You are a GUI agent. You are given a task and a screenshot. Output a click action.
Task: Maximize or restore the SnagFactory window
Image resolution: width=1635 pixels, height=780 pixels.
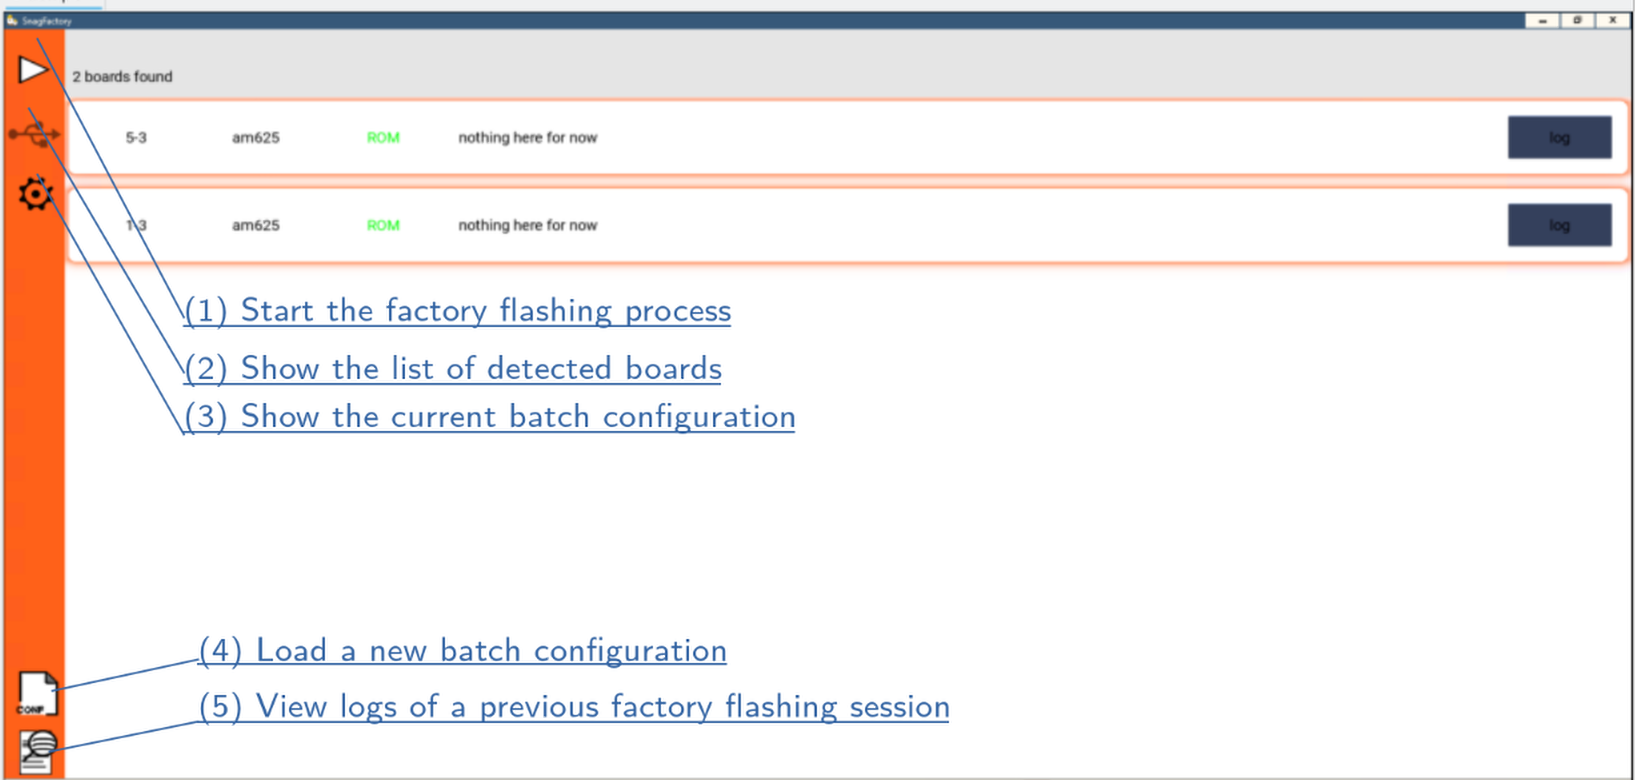pyautogui.click(x=1577, y=20)
